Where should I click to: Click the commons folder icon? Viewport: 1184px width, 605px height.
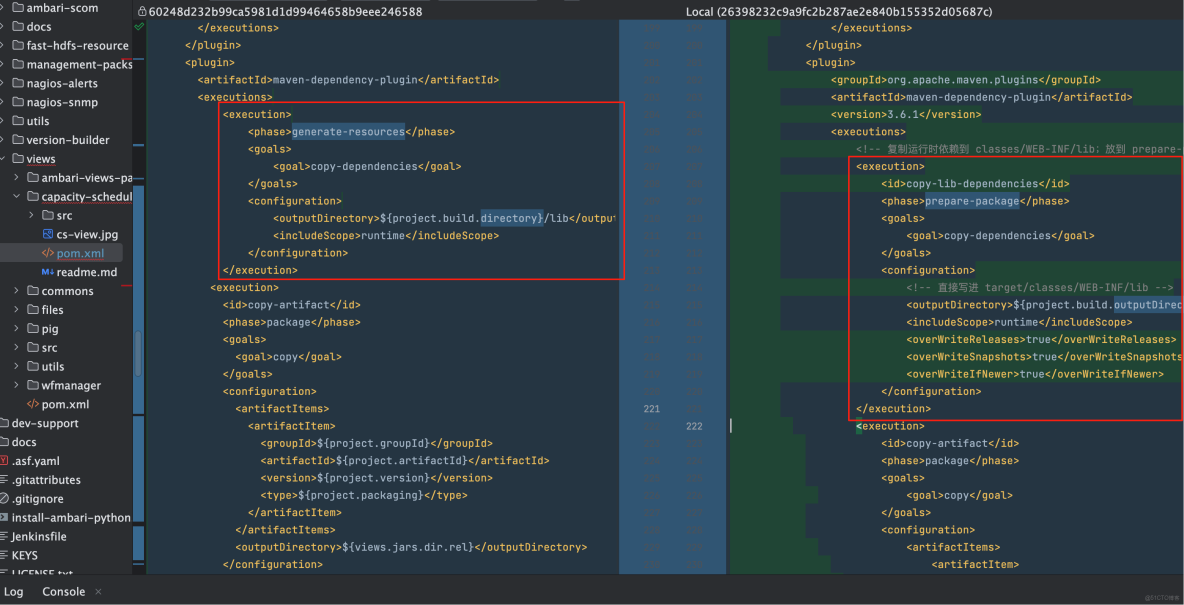click(x=32, y=291)
